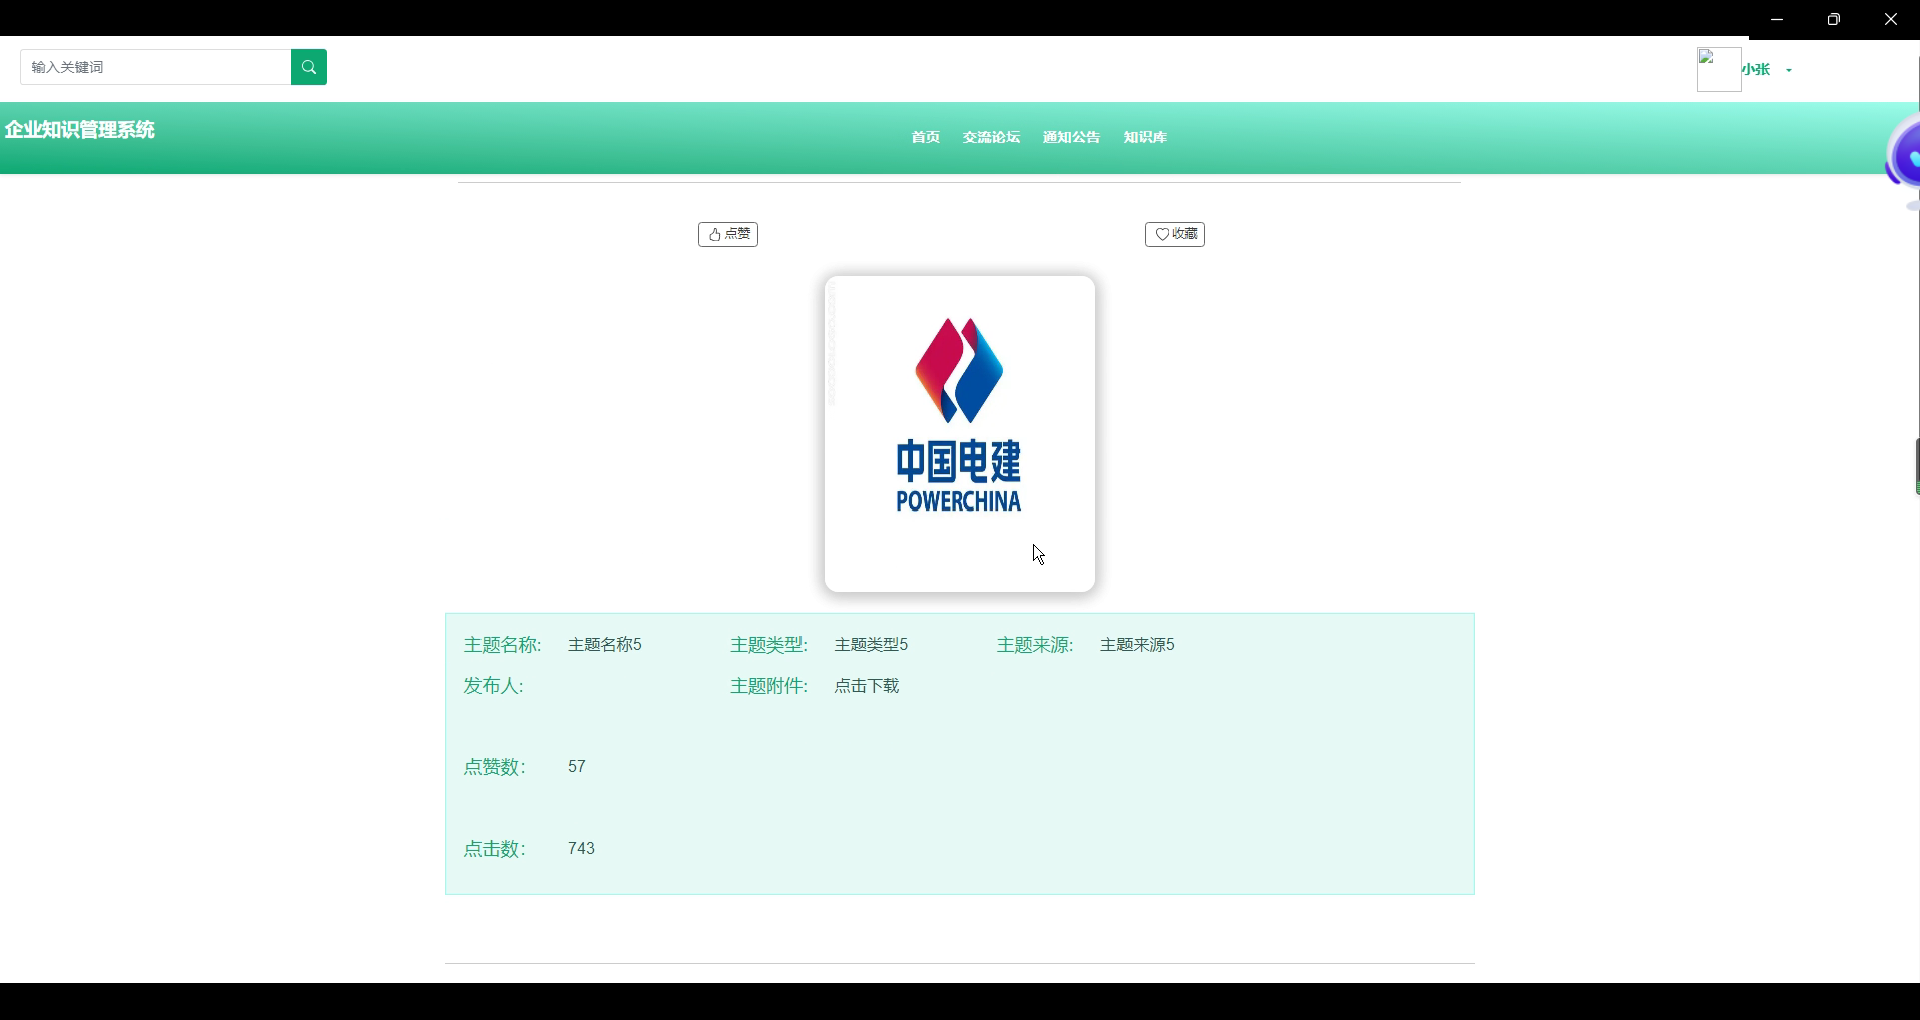Select the 主题来源5 value text
1920x1020 pixels.
(x=1137, y=645)
